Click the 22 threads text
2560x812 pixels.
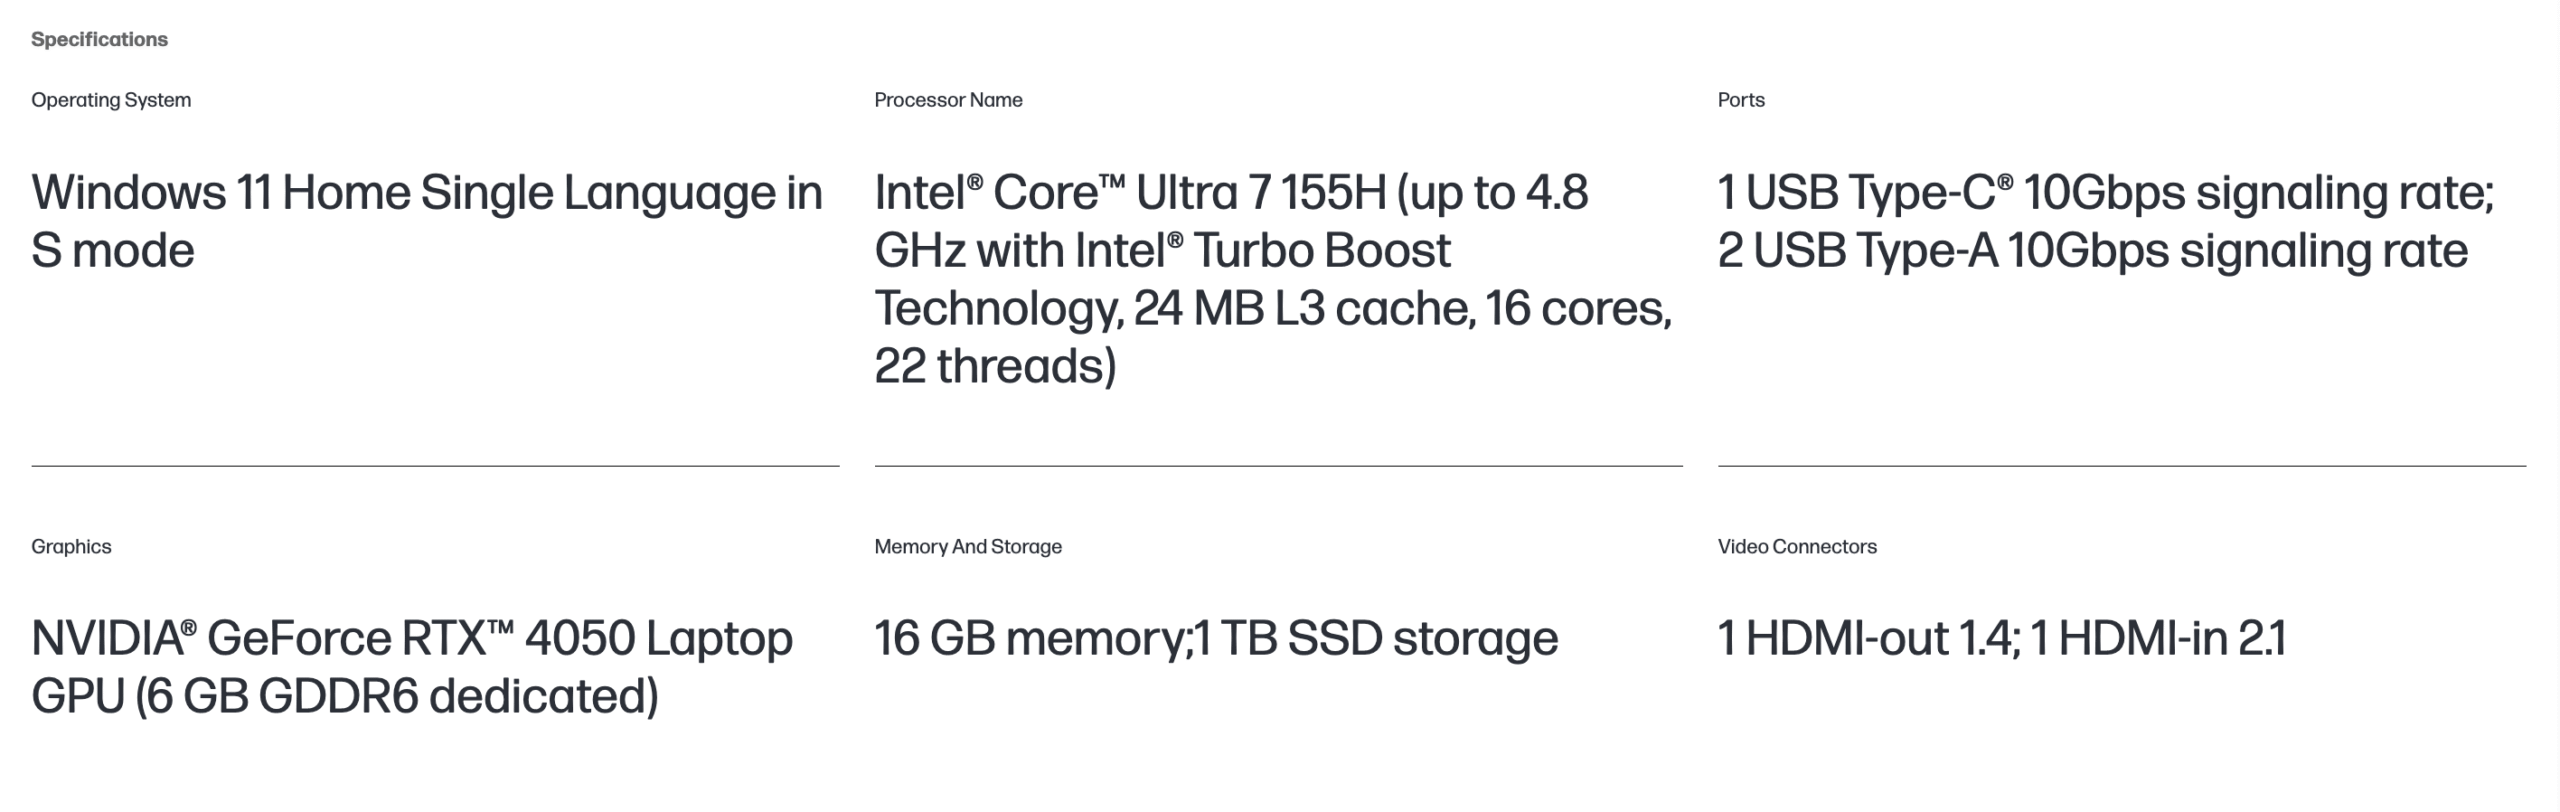click(995, 366)
